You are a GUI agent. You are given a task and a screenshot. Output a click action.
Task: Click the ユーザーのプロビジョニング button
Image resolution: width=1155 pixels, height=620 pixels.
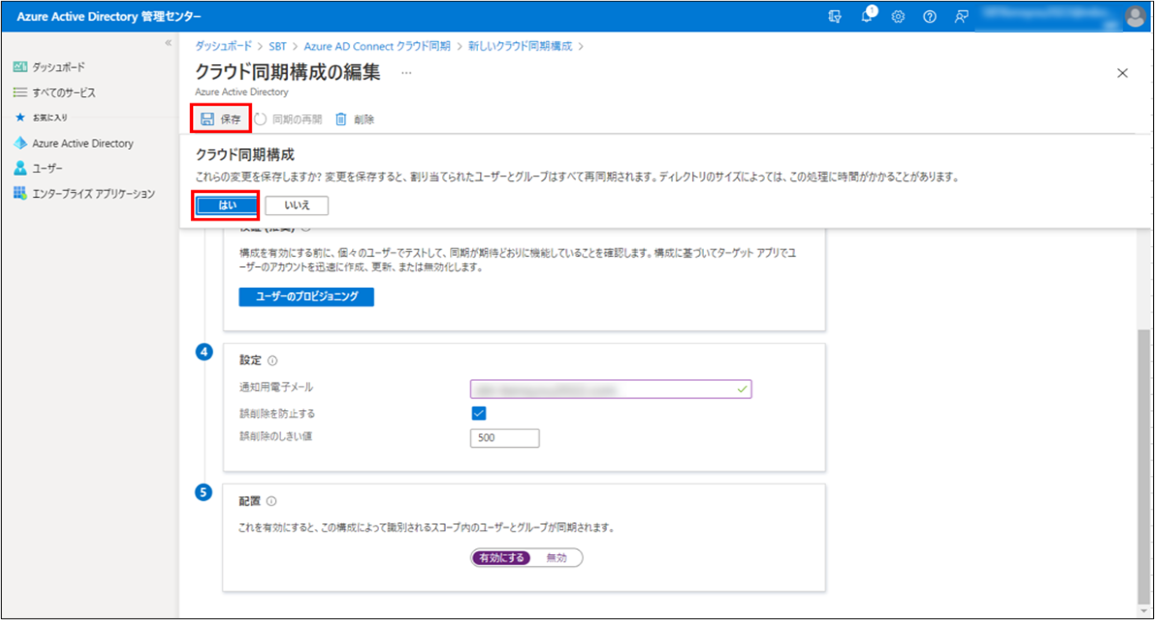306,296
